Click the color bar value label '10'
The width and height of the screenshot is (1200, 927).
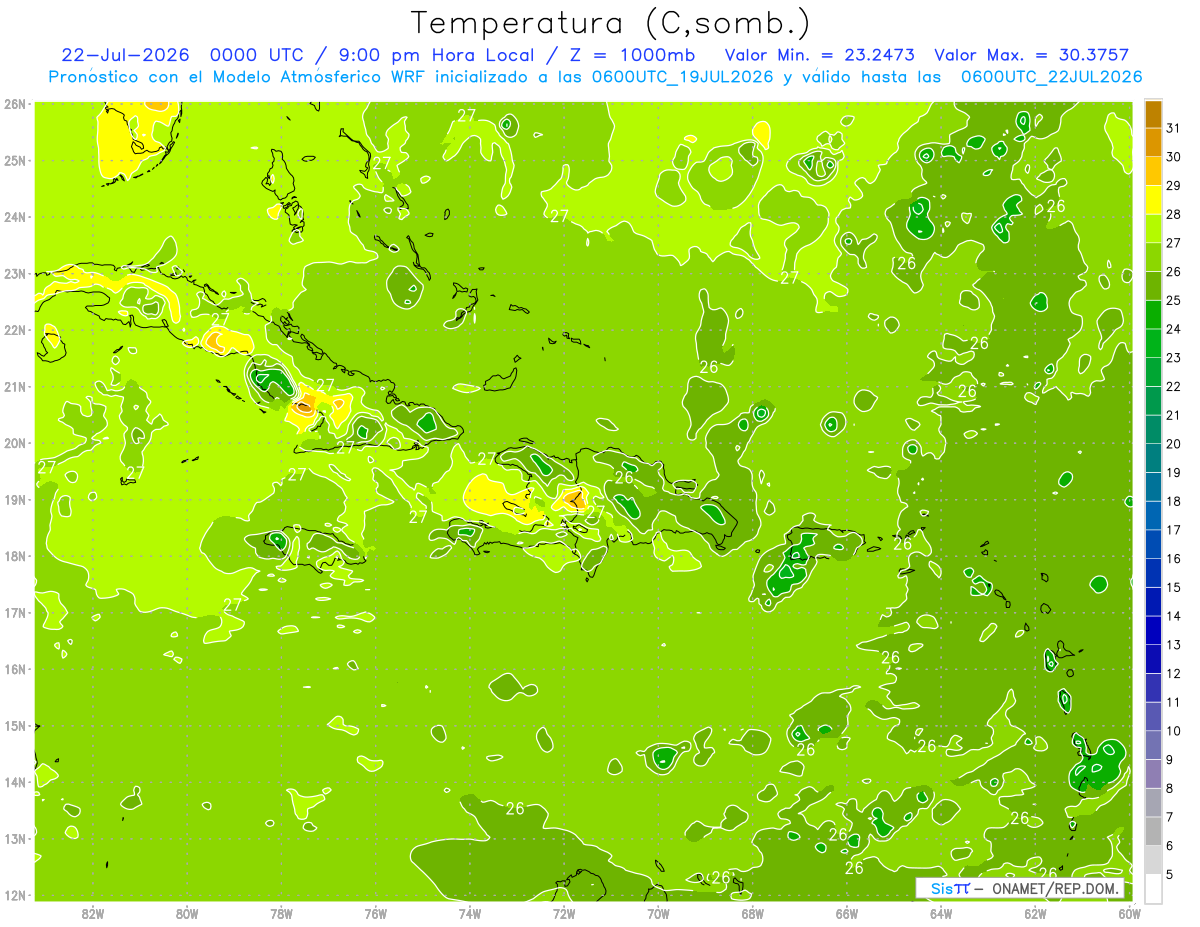click(1174, 731)
